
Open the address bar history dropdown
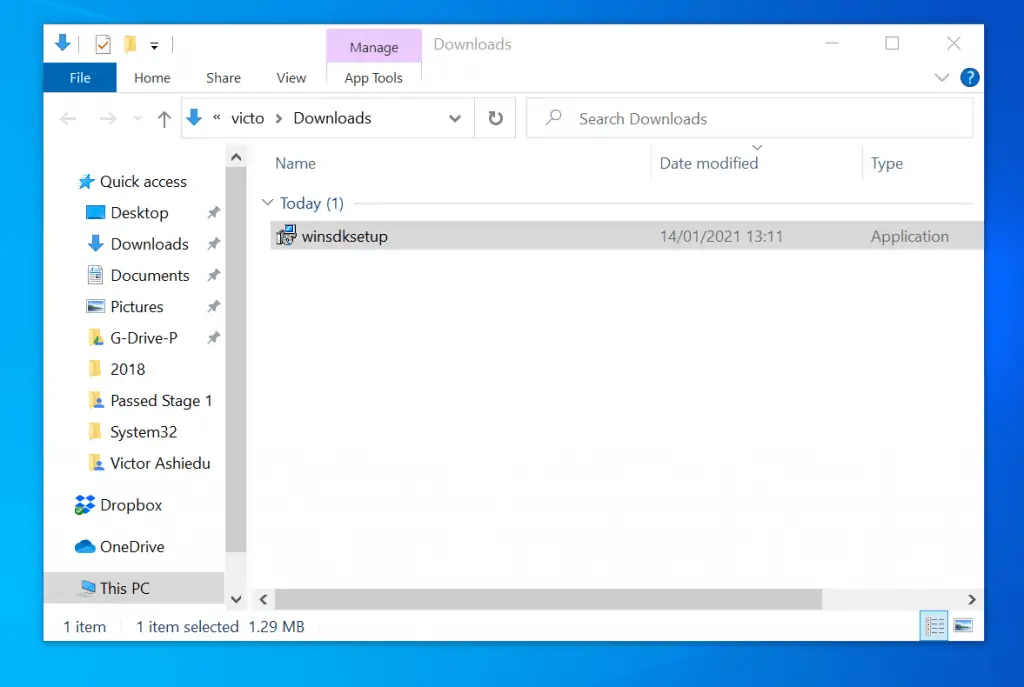click(x=455, y=118)
